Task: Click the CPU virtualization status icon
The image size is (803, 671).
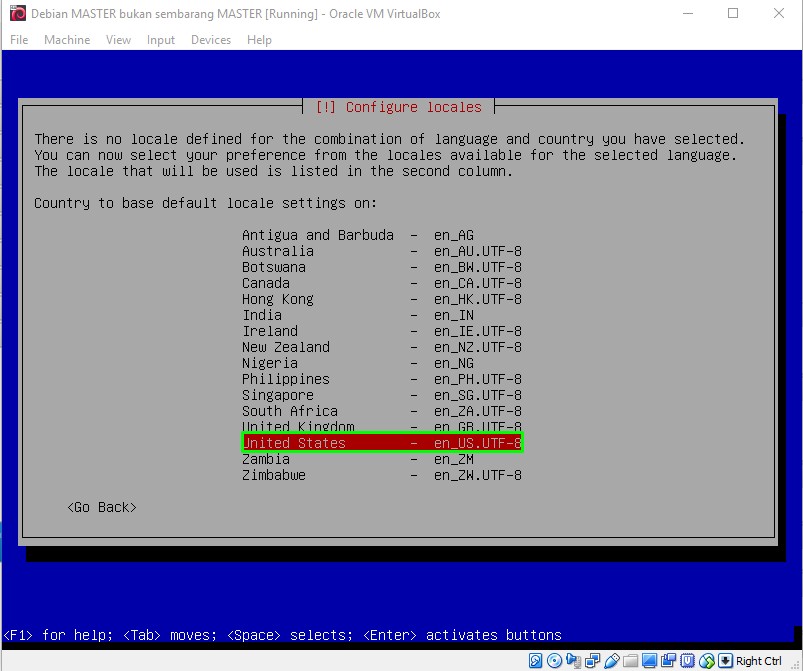Action: coord(687,661)
